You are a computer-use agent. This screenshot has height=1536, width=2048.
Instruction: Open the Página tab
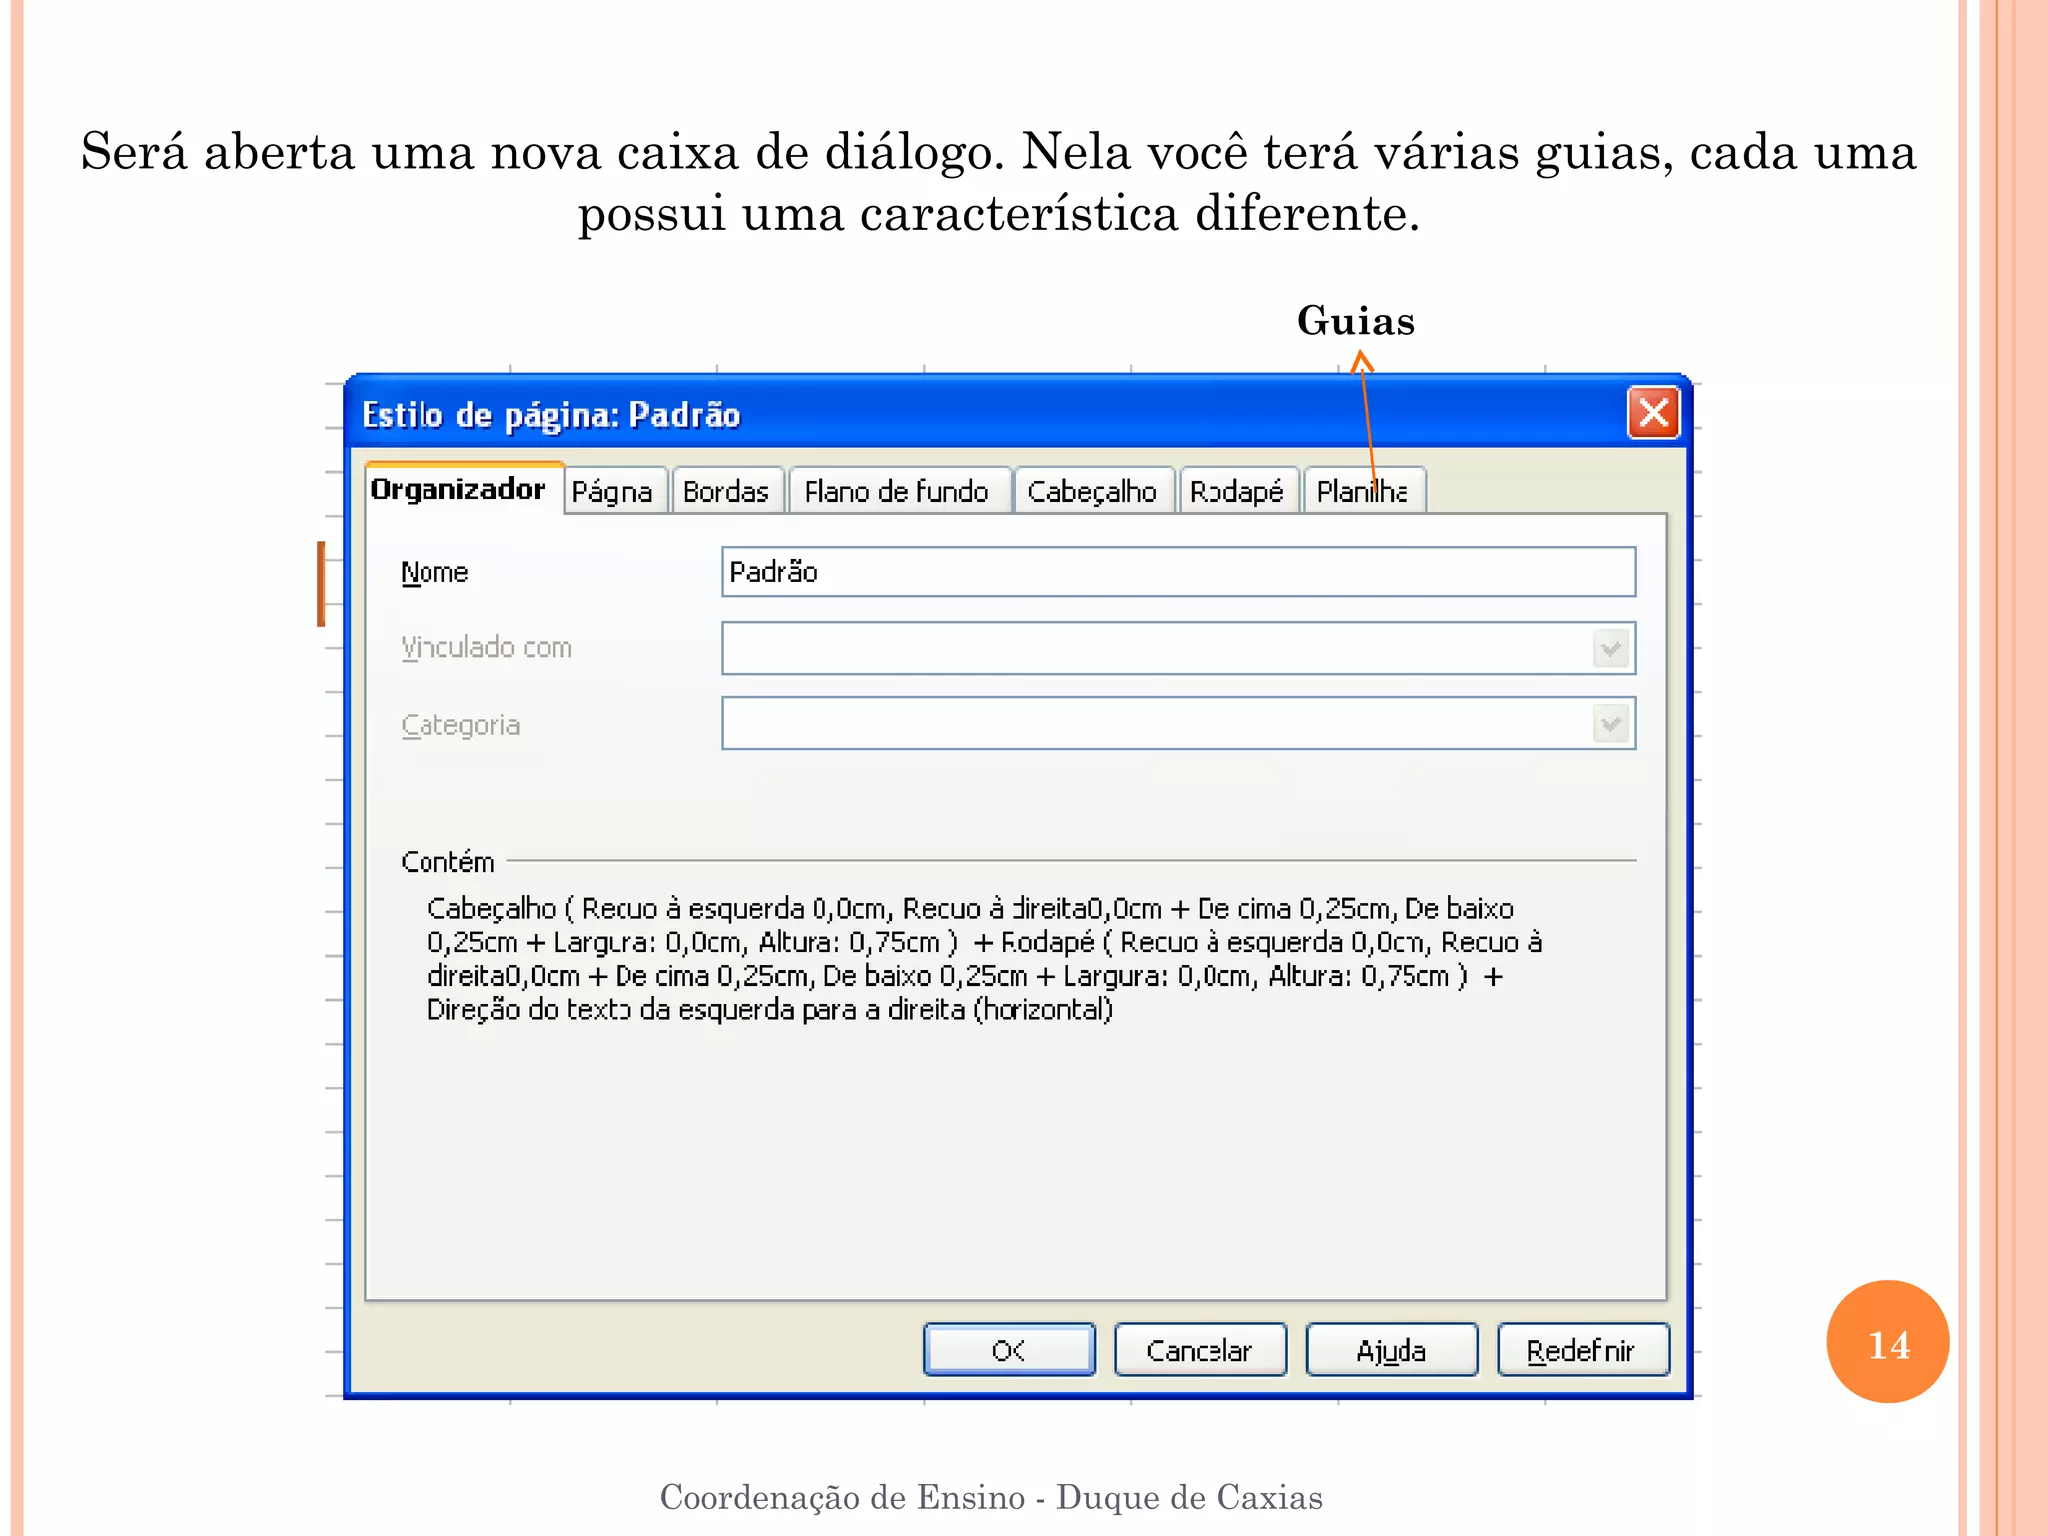click(x=612, y=491)
